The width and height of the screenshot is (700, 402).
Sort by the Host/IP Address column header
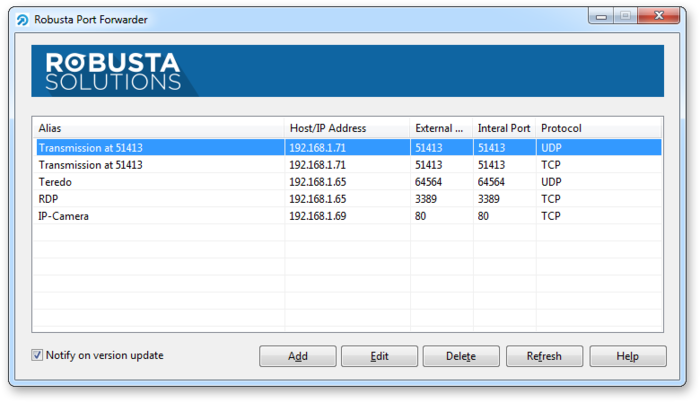tap(346, 128)
